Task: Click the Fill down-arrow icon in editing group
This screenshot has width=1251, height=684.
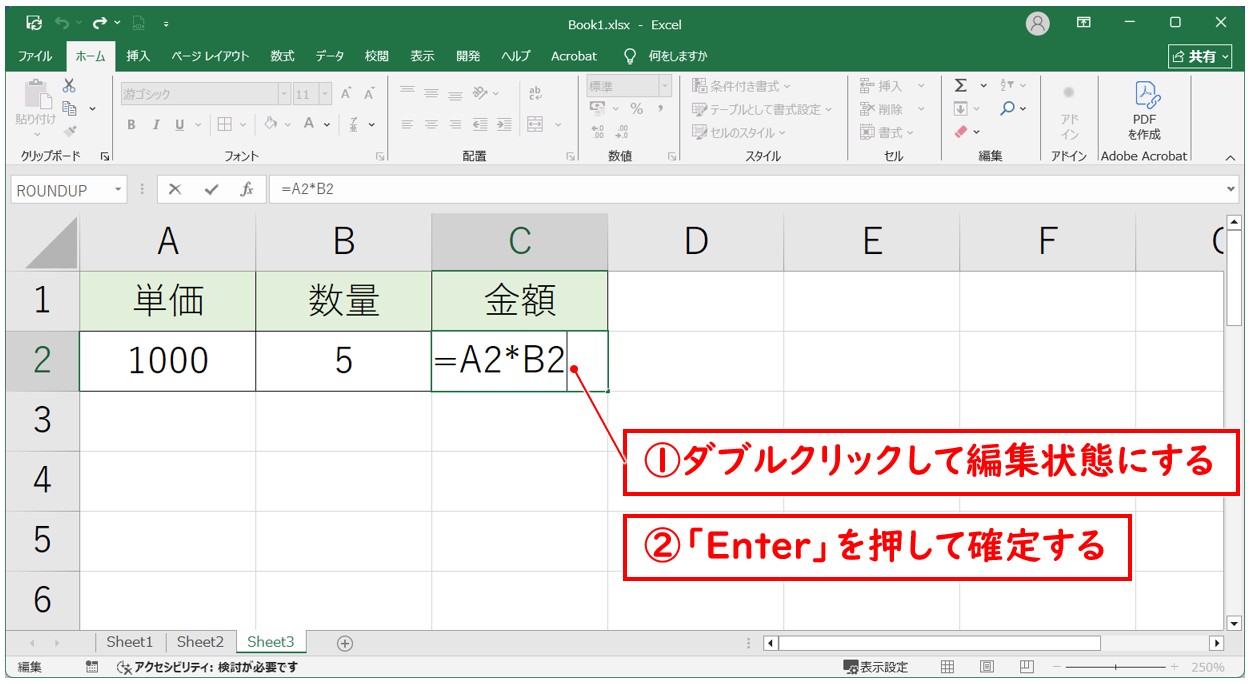Action: pyautogui.click(x=961, y=109)
